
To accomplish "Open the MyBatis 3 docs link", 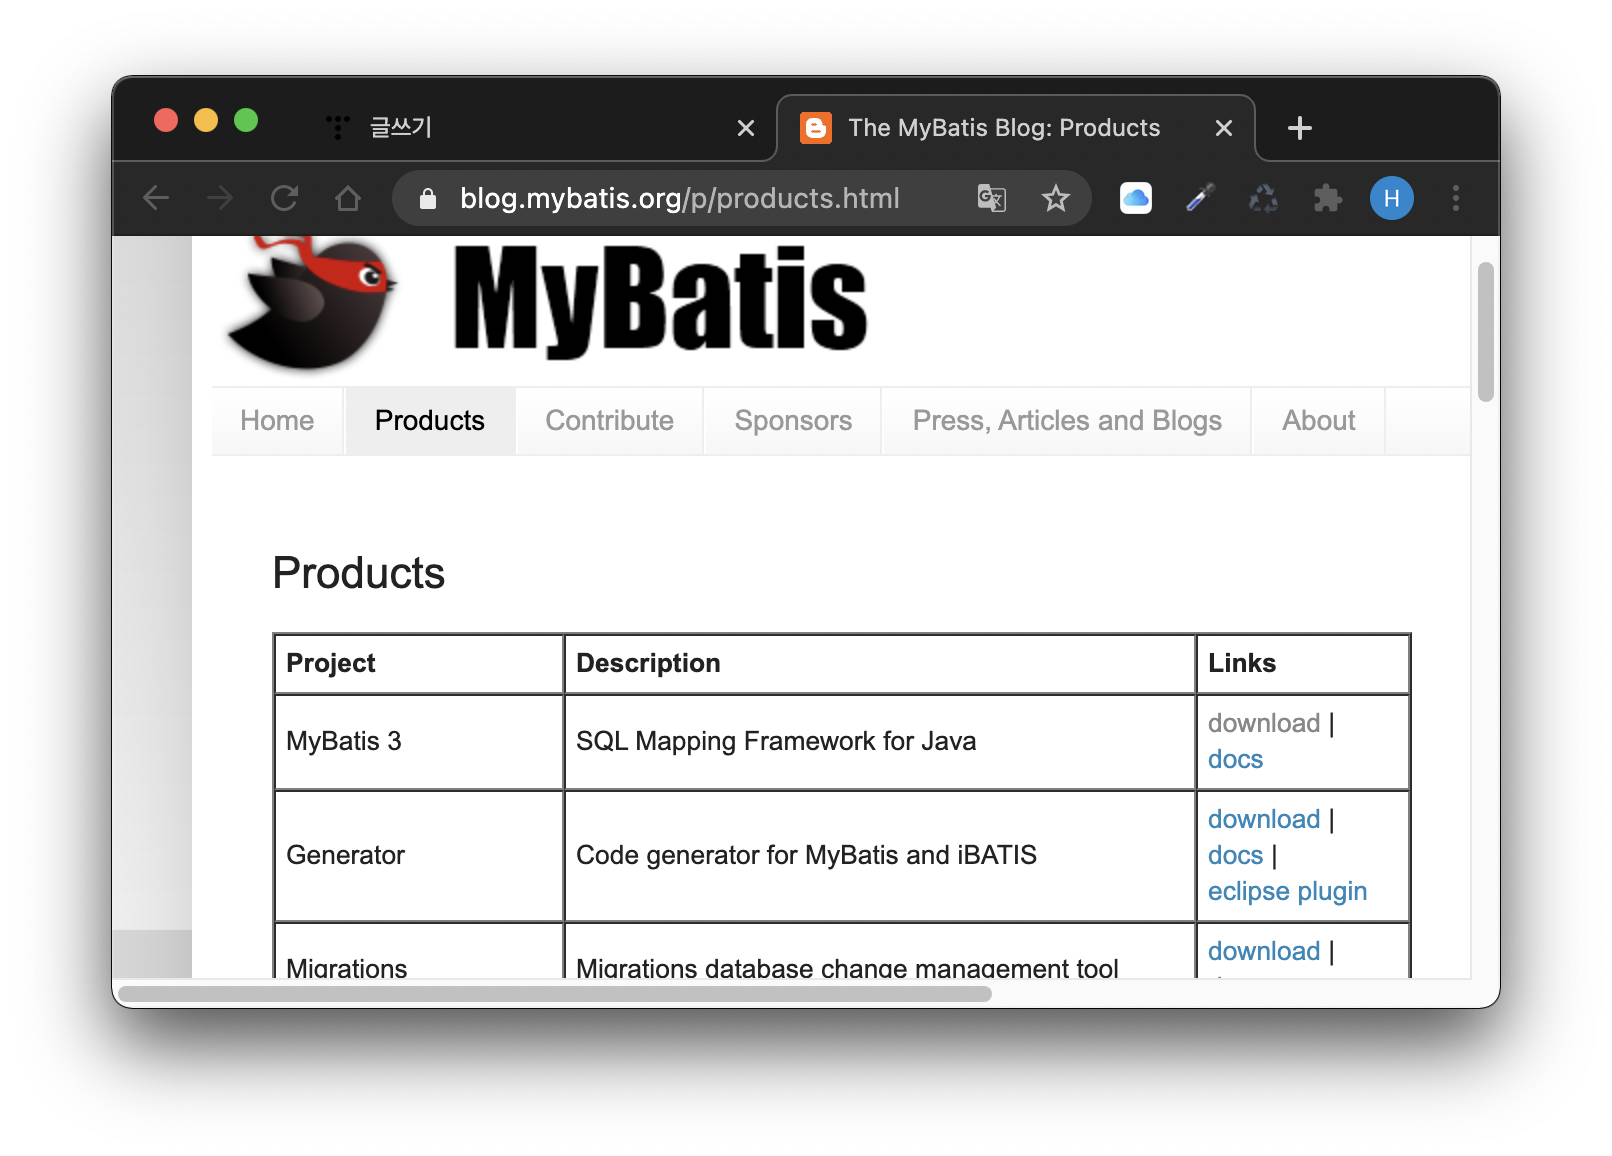I will tap(1236, 759).
